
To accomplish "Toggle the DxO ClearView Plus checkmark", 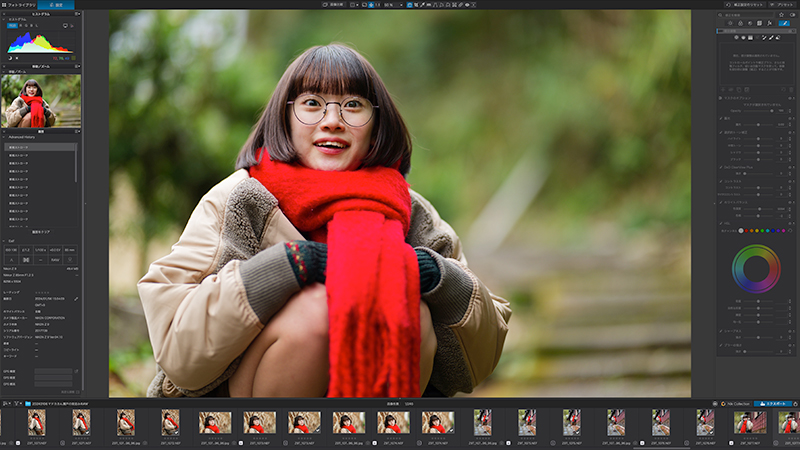I will click(x=720, y=167).
